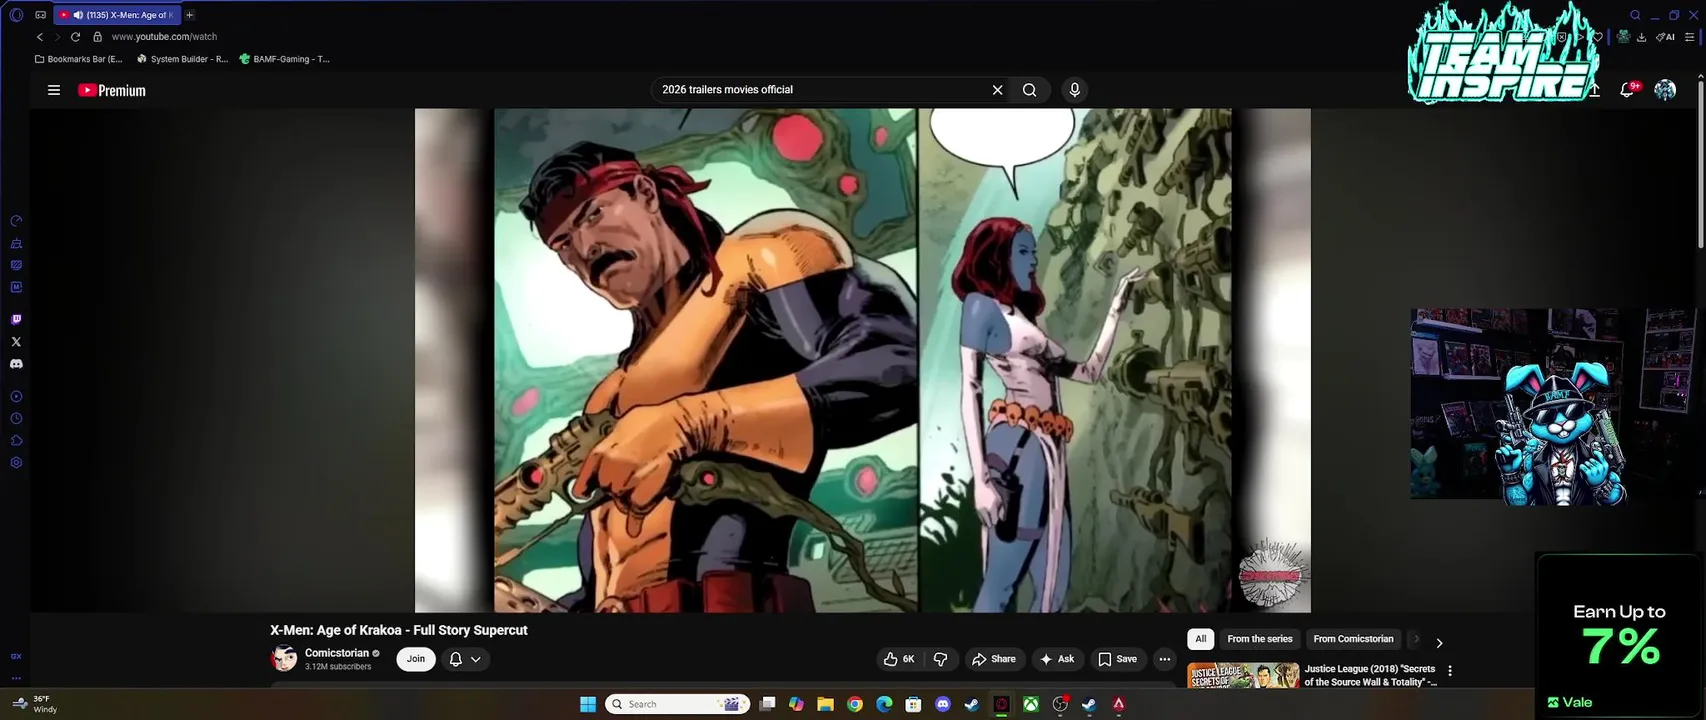This screenshot has height=720, width=1706.
Task: Expand subscription notification options chevron
Action: pos(476,659)
